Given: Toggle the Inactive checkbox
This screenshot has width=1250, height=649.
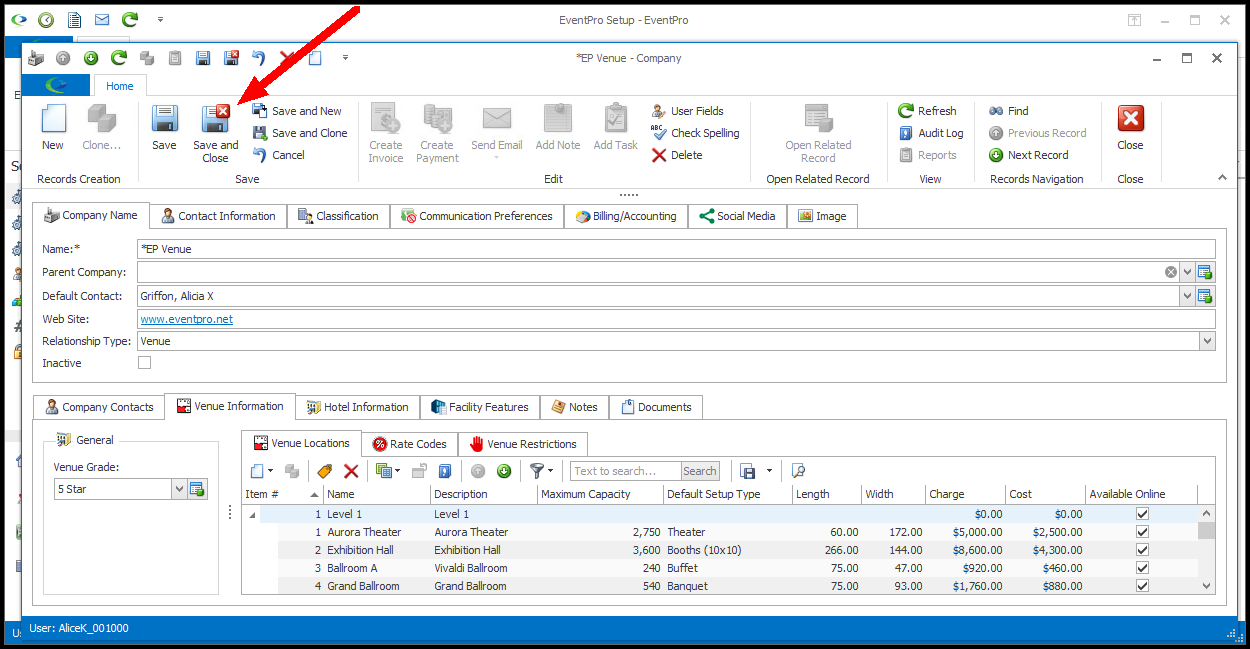Looking at the screenshot, I should click(x=144, y=363).
